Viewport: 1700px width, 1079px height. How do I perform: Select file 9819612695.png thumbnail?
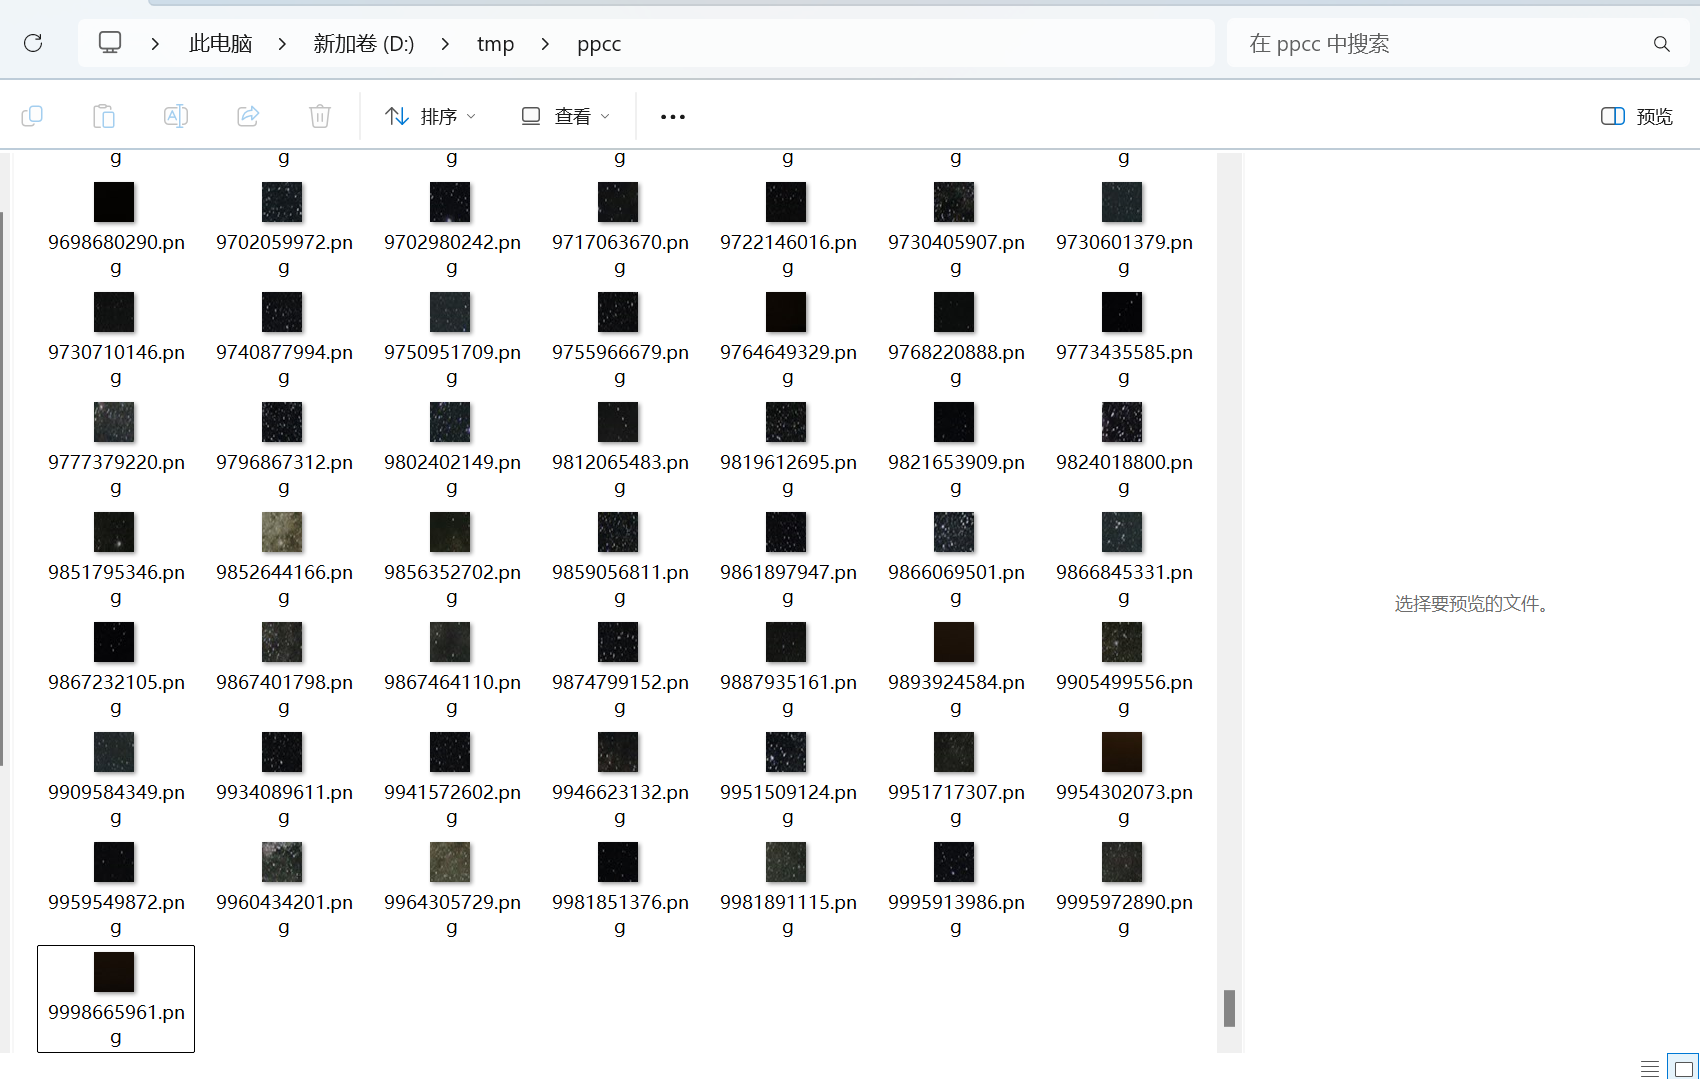pyautogui.click(x=786, y=422)
